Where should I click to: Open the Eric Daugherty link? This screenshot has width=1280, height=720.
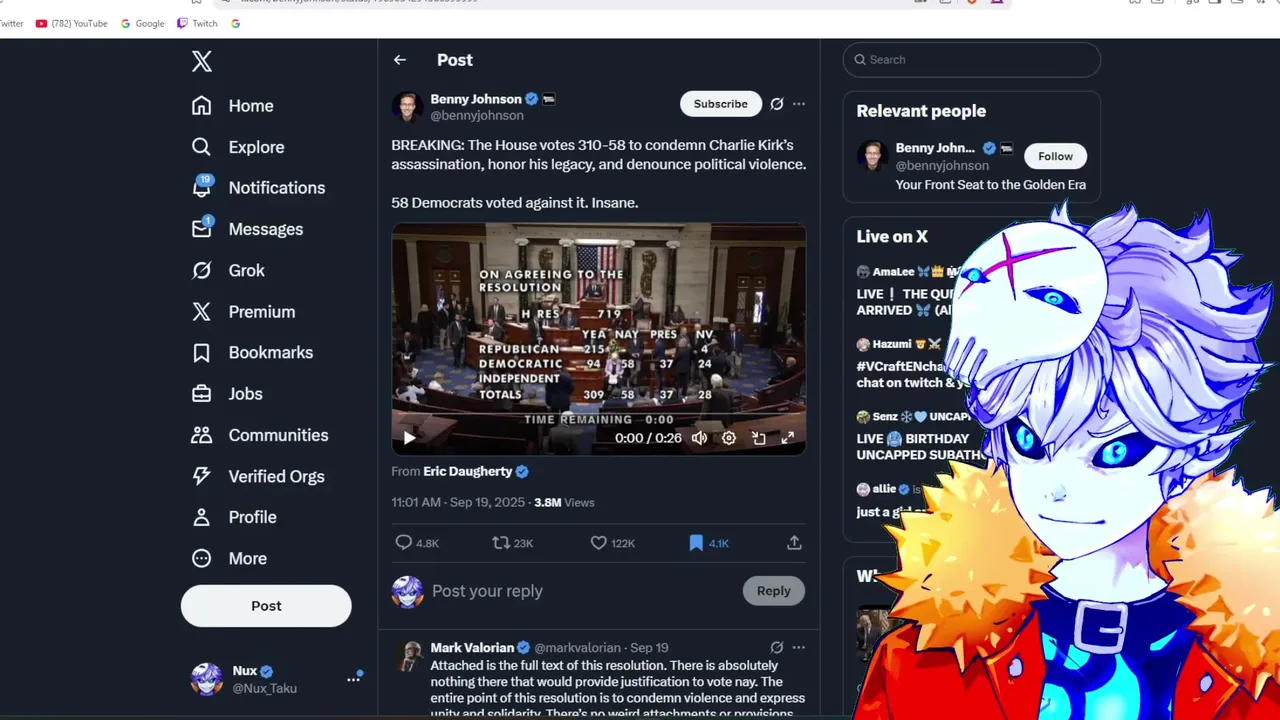(x=468, y=471)
